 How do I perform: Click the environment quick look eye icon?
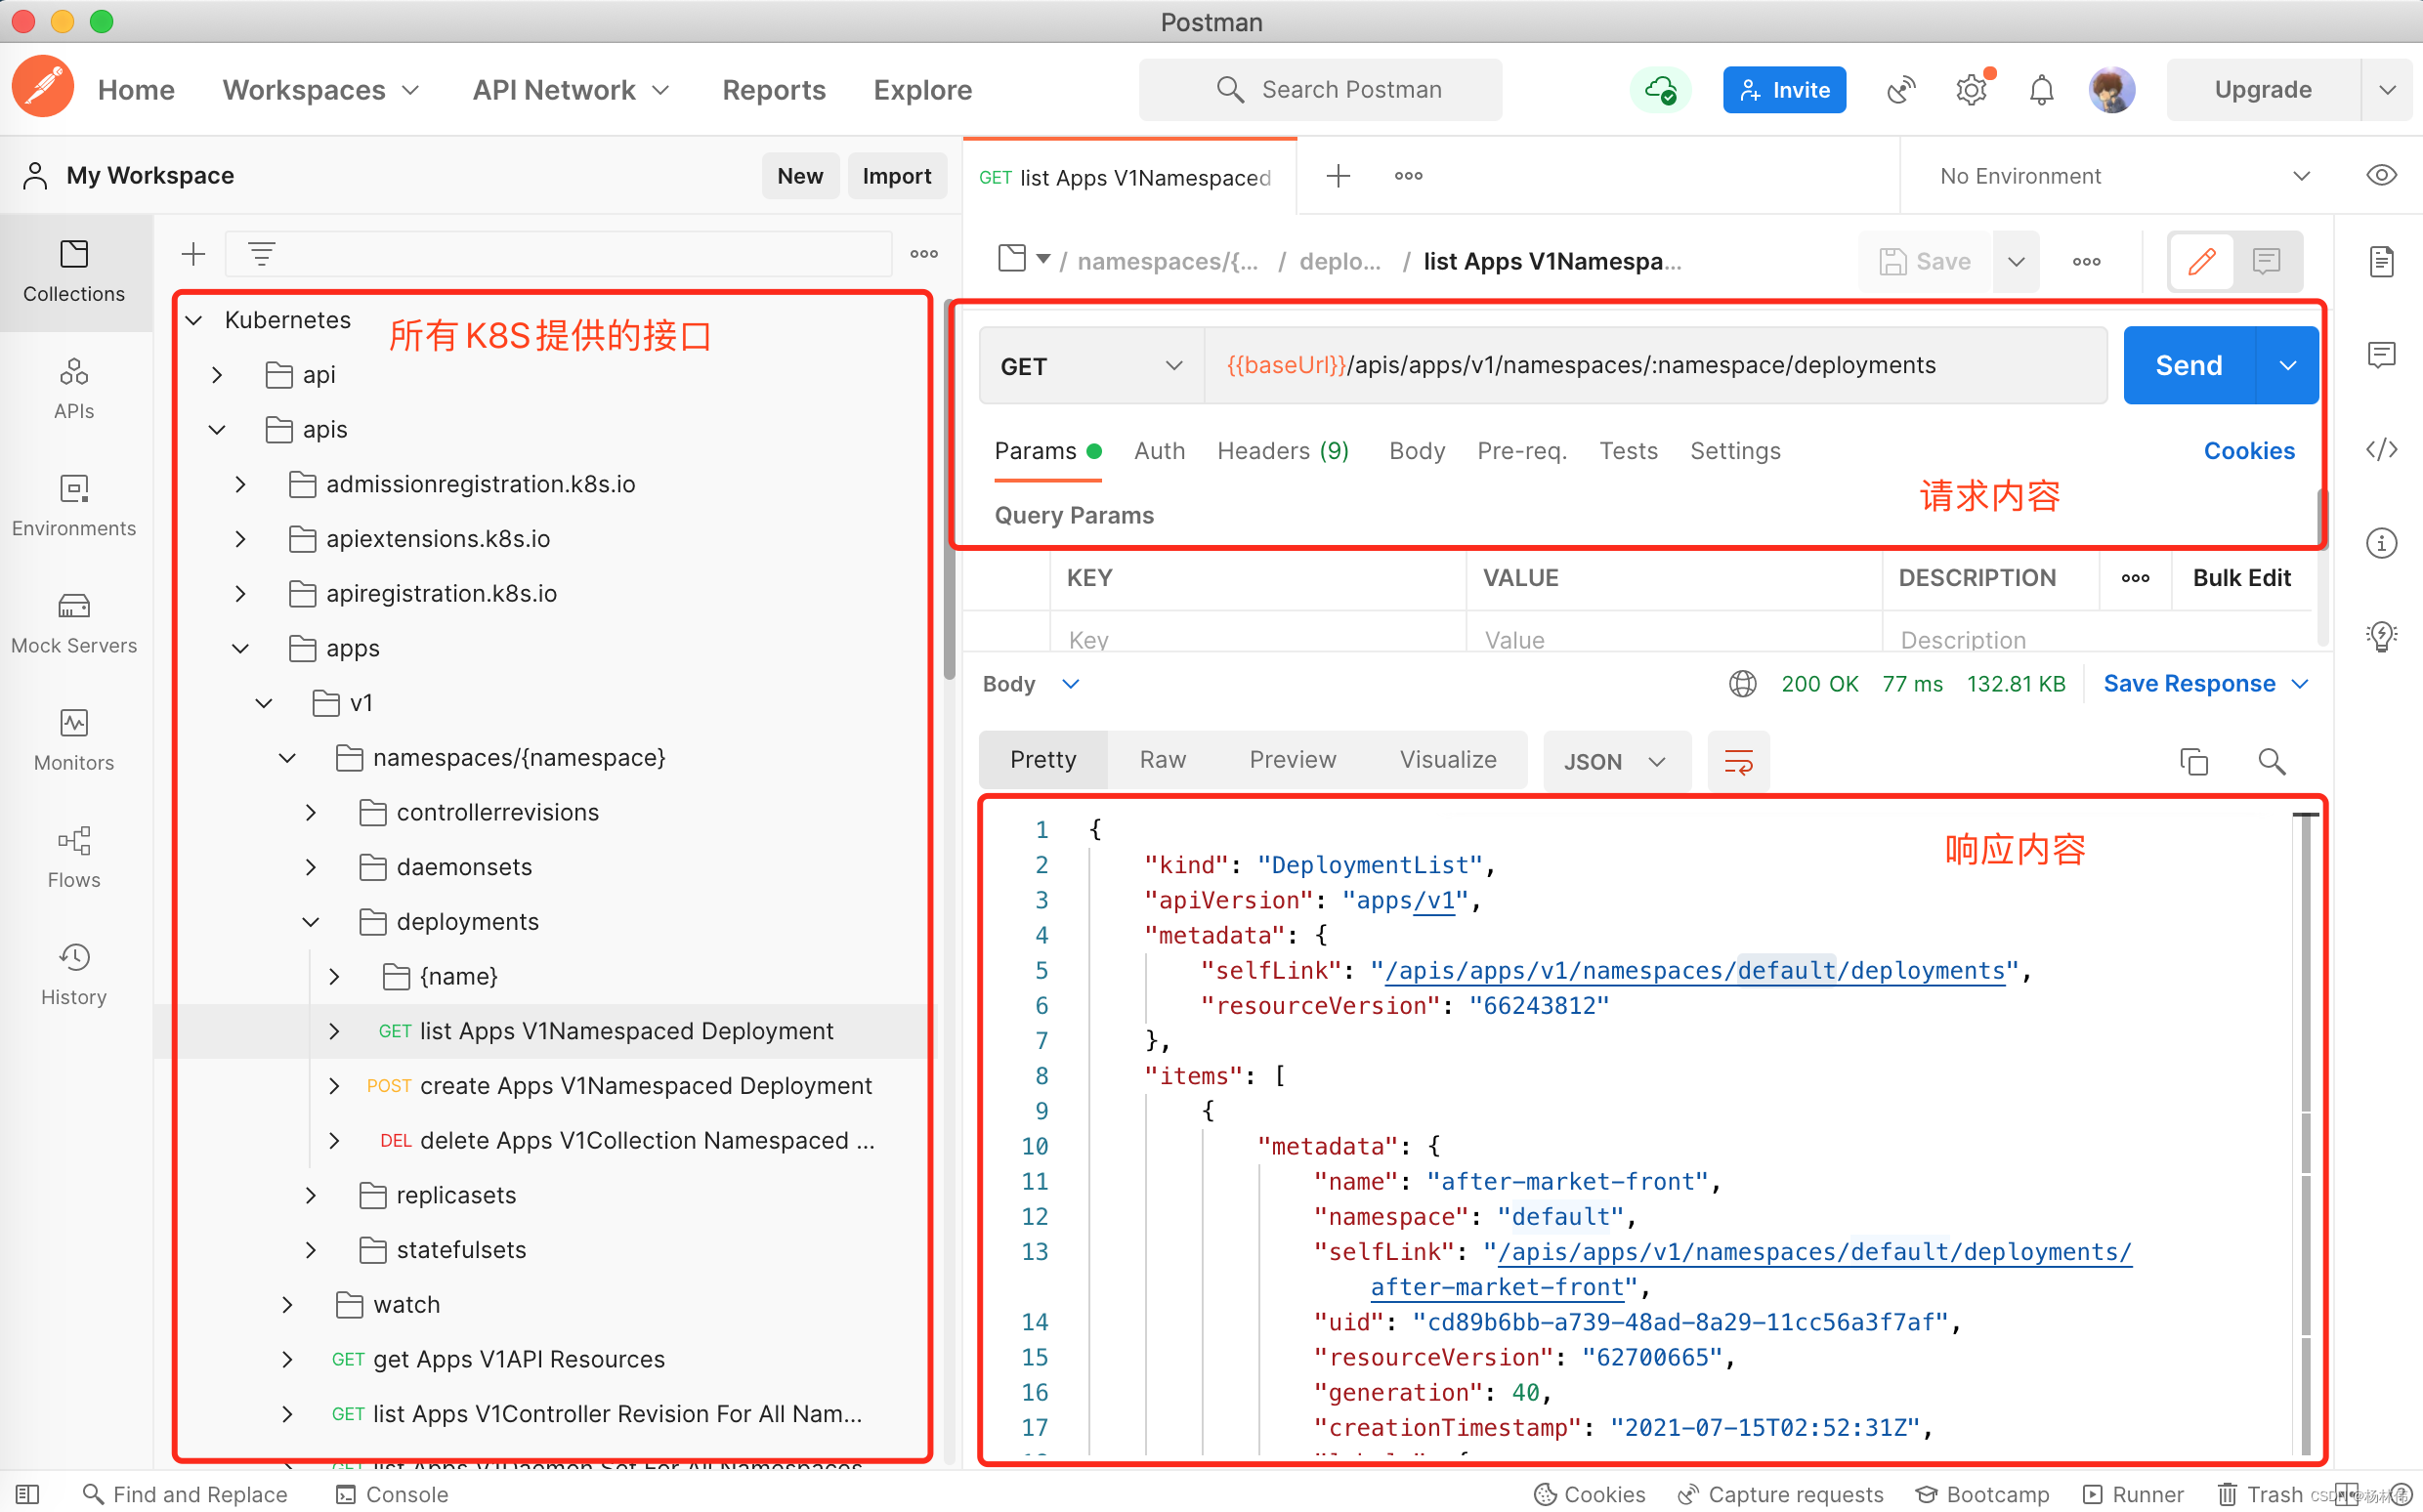coord(2381,175)
